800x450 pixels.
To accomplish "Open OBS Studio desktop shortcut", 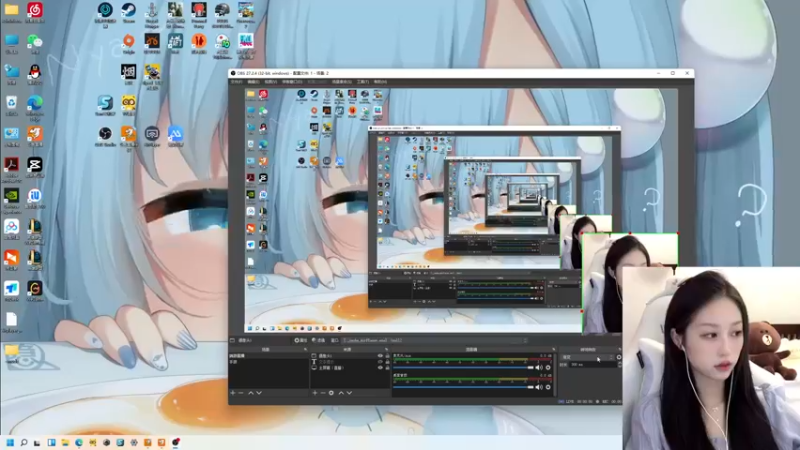I will tap(105, 134).
